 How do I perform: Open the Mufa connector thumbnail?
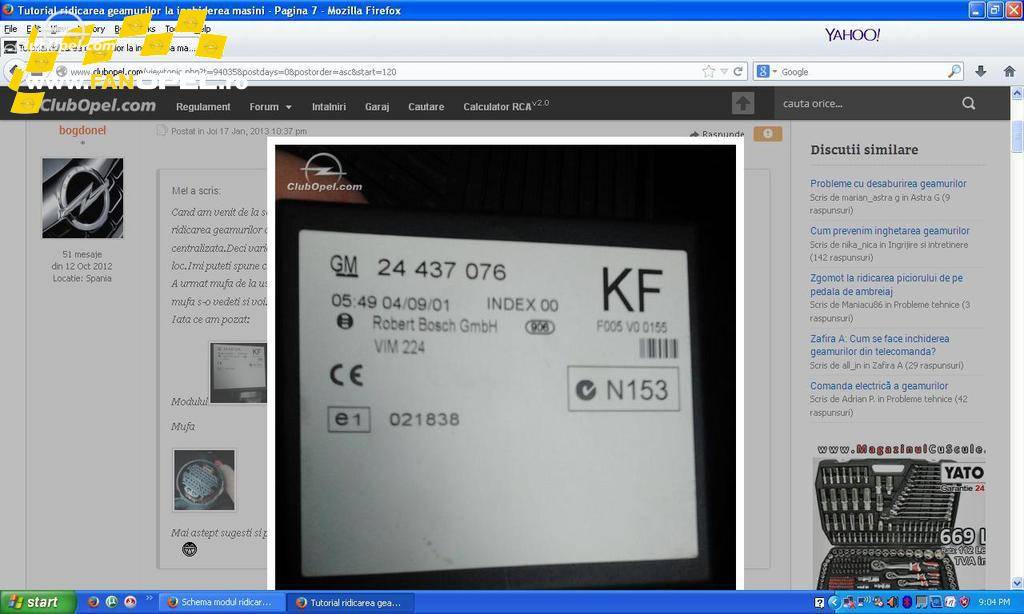pos(204,480)
